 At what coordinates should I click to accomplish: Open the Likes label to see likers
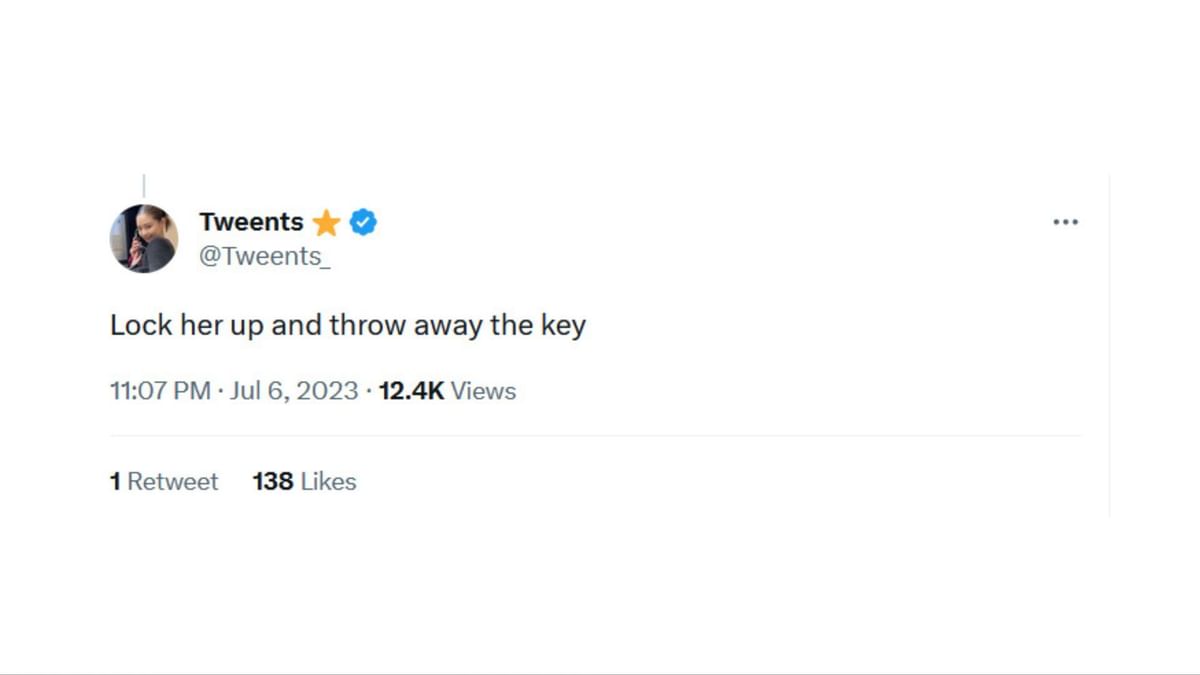click(328, 482)
